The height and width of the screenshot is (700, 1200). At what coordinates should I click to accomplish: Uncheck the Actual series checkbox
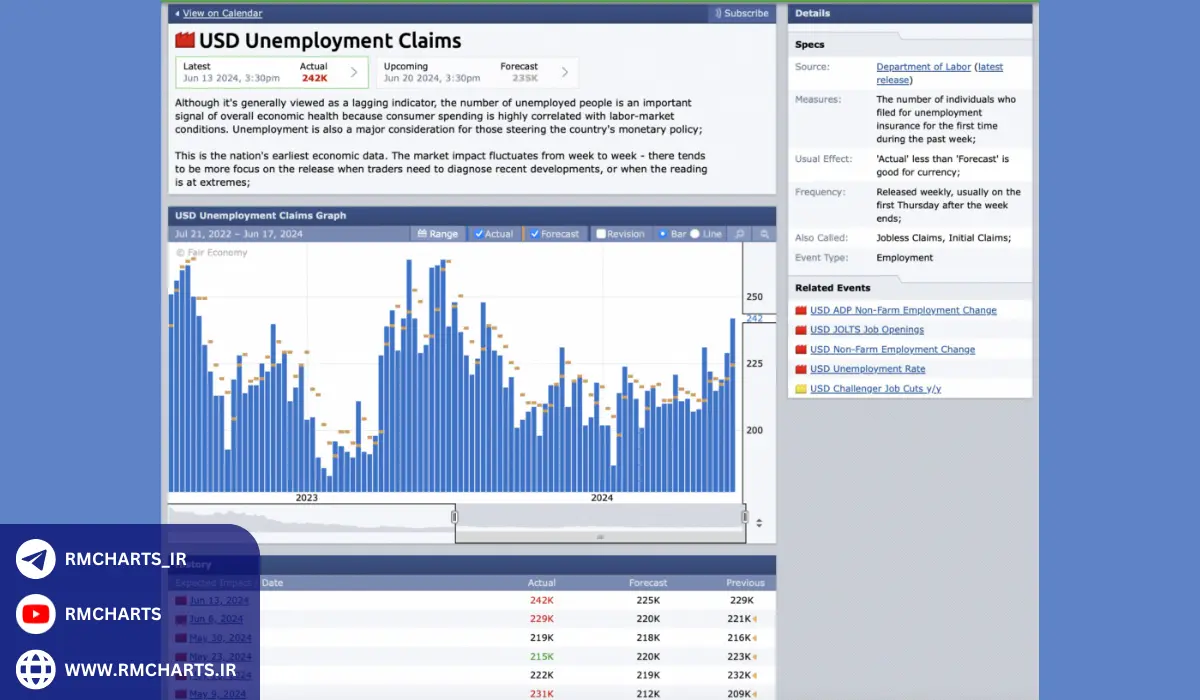point(479,234)
